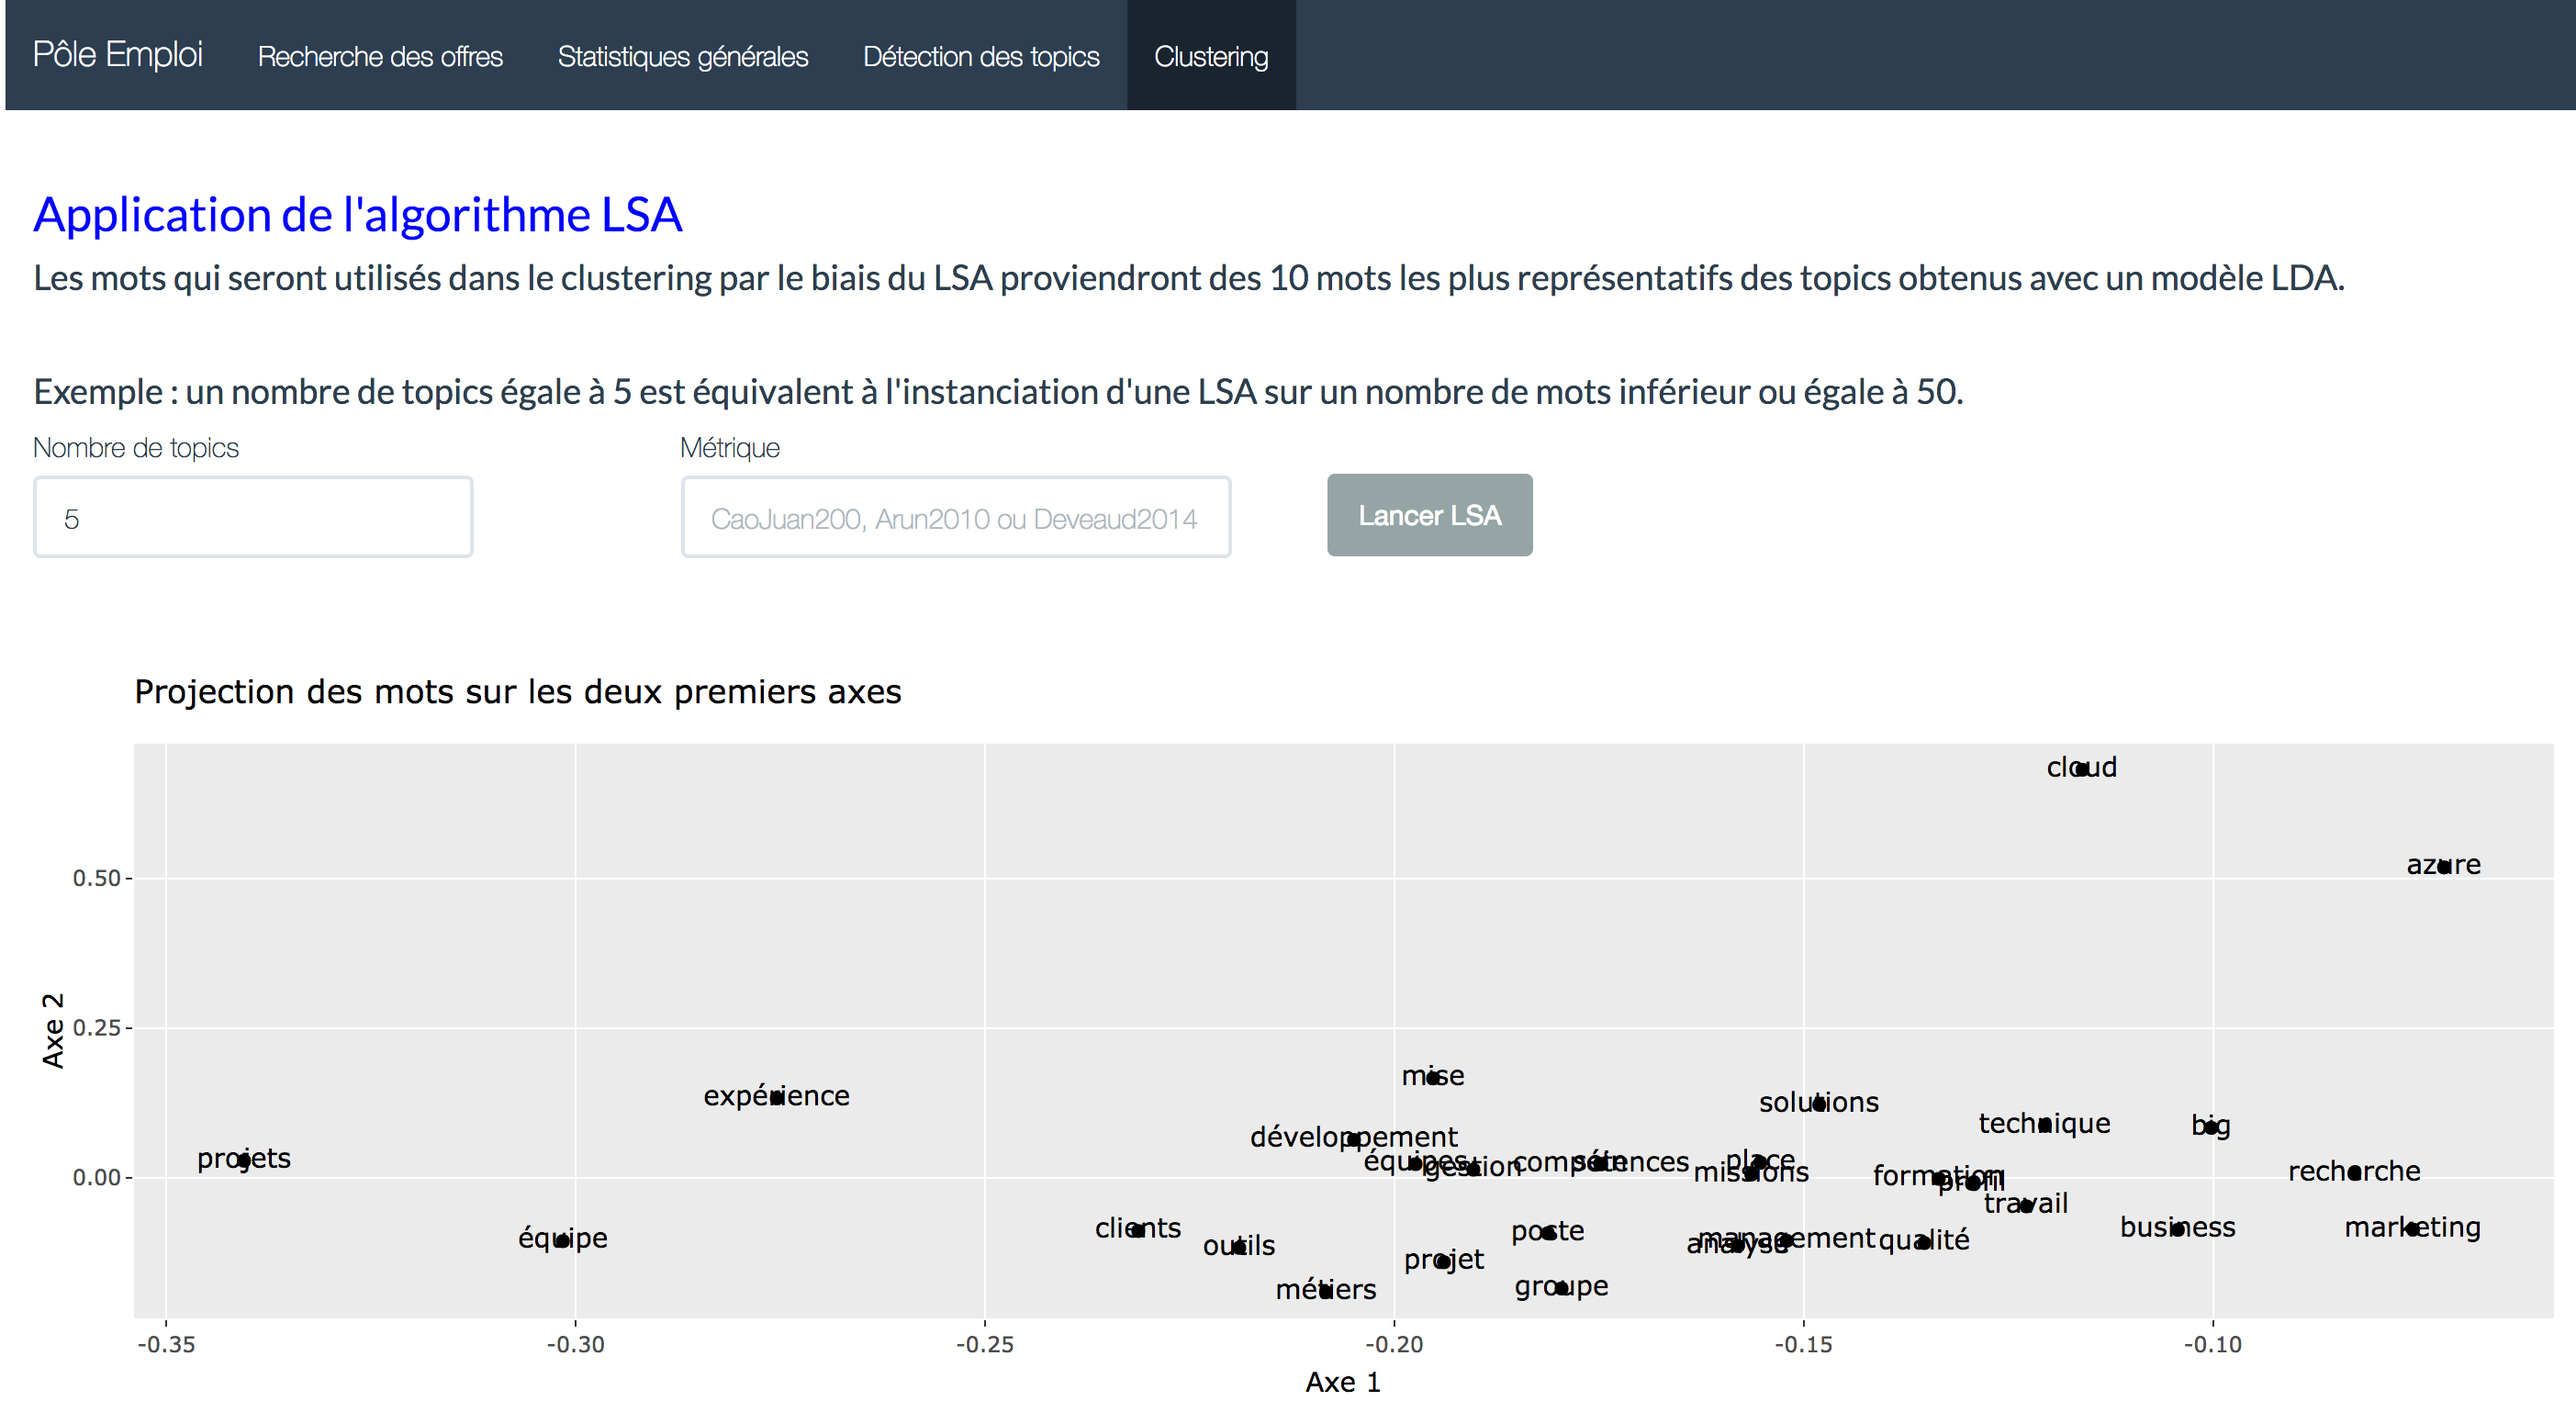Viewport: 2576px width, 1401px height.
Task: Open Statistiques générales
Action: tap(683, 55)
